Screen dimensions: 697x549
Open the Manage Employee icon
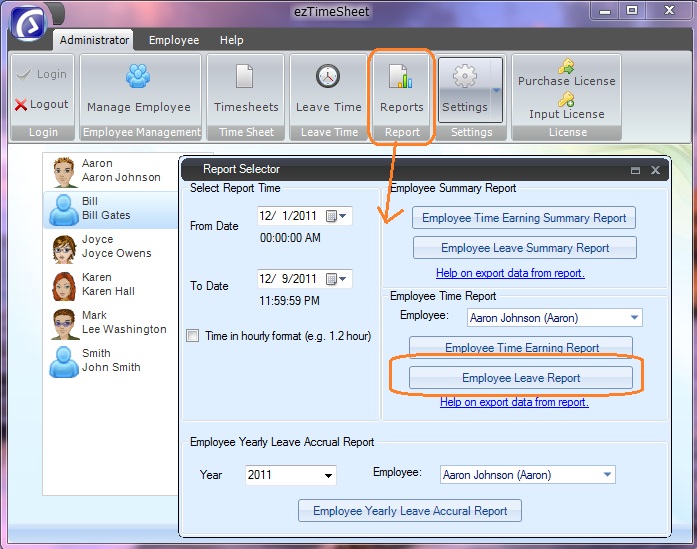tap(138, 77)
